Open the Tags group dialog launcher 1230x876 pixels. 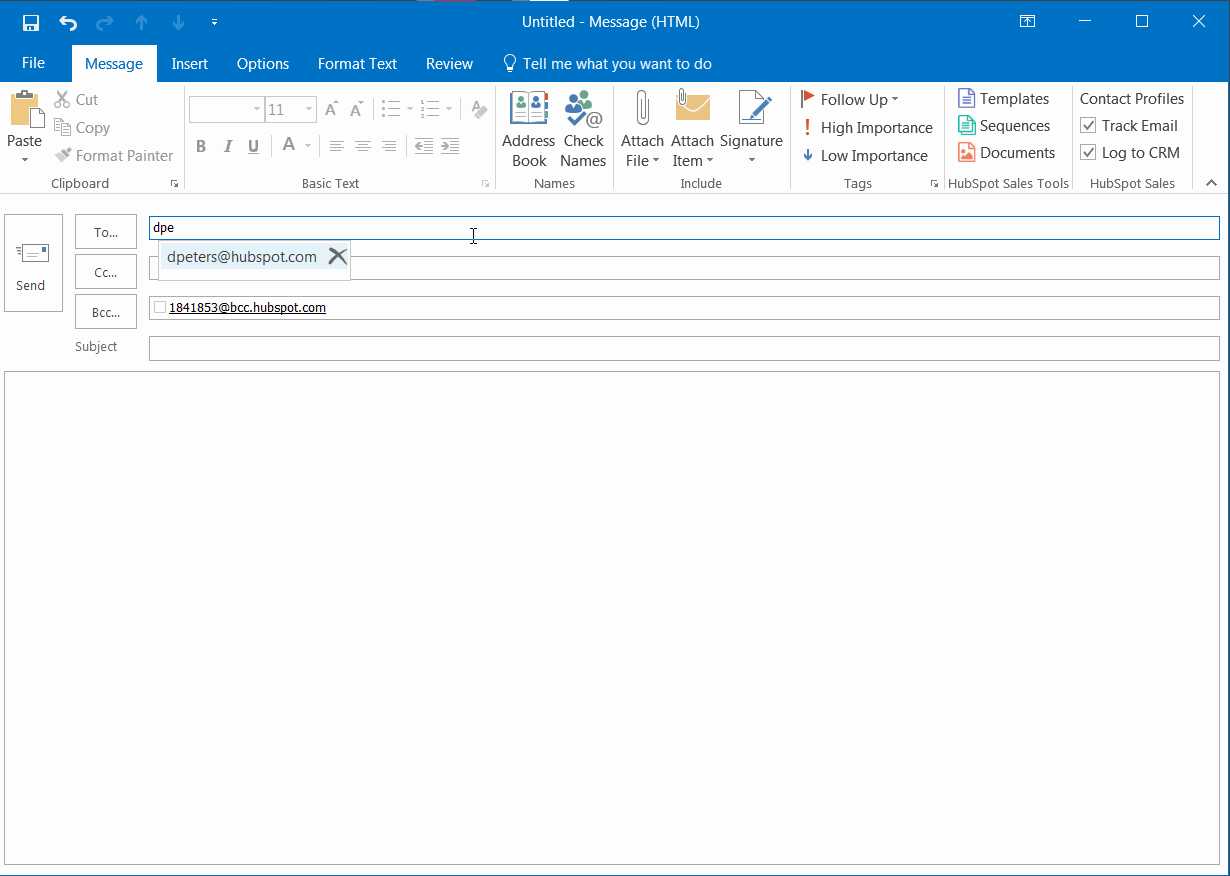934,184
